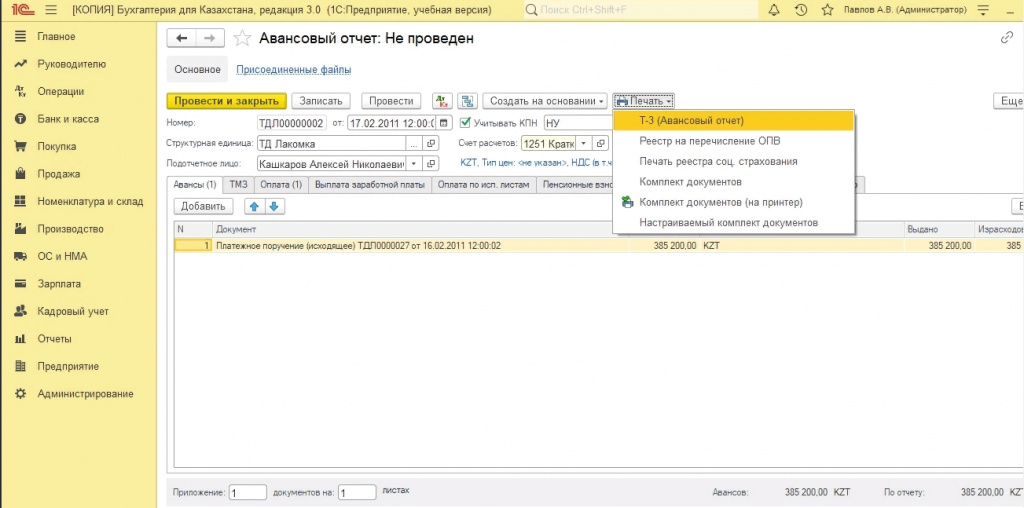Show Дт/Кт postings icon in toolbar
Image resolution: width=1024 pixels, height=508 pixels.
pos(442,101)
